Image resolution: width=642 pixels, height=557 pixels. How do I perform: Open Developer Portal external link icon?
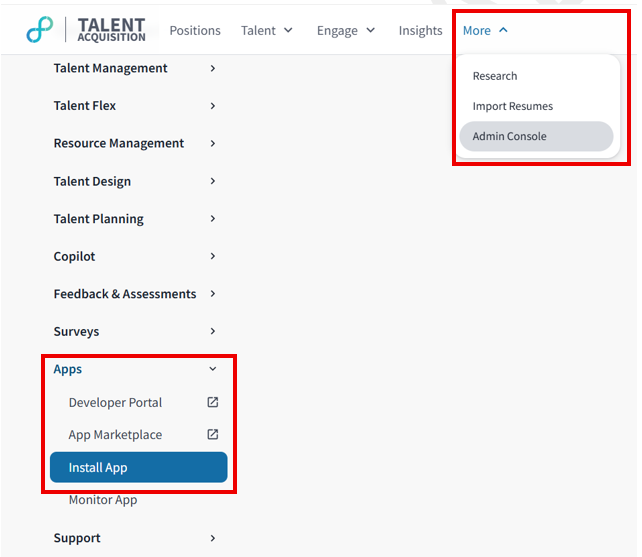point(213,403)
